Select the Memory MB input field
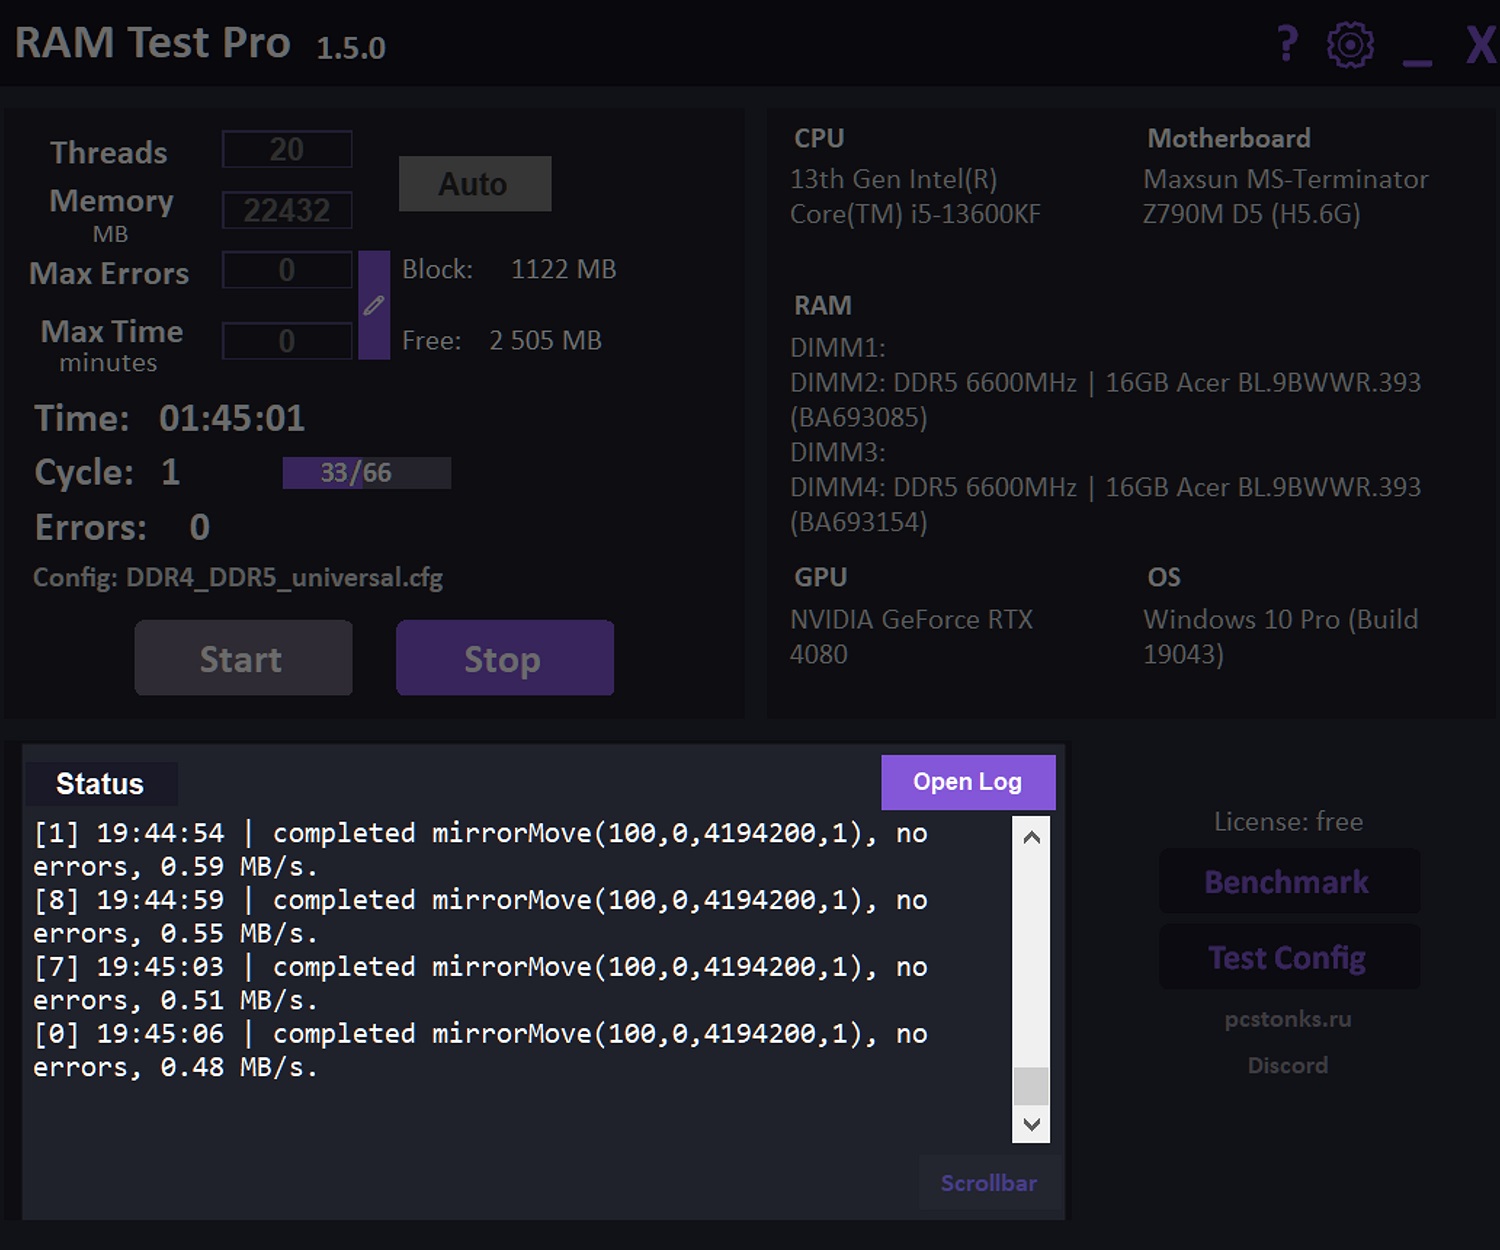This screenshot has width=1500, height=1250. [287, 210]
